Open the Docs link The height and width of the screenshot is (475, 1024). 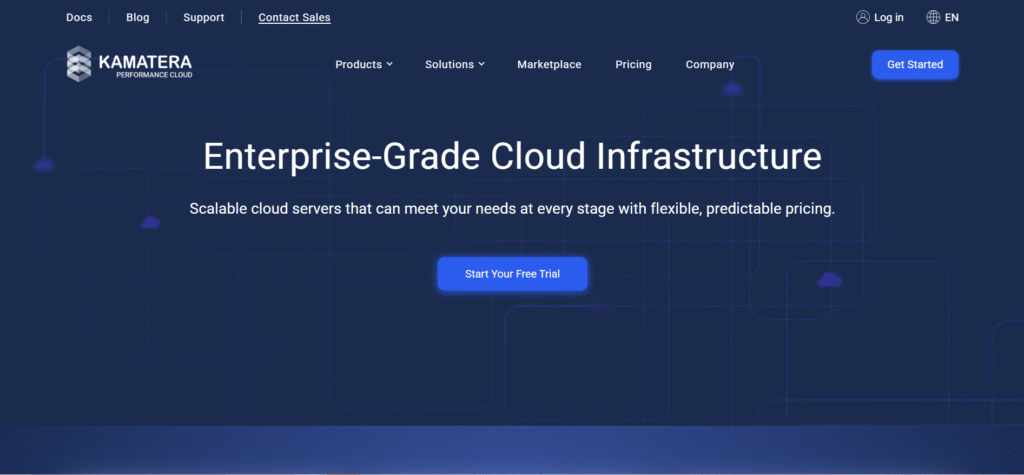(79, 17)
